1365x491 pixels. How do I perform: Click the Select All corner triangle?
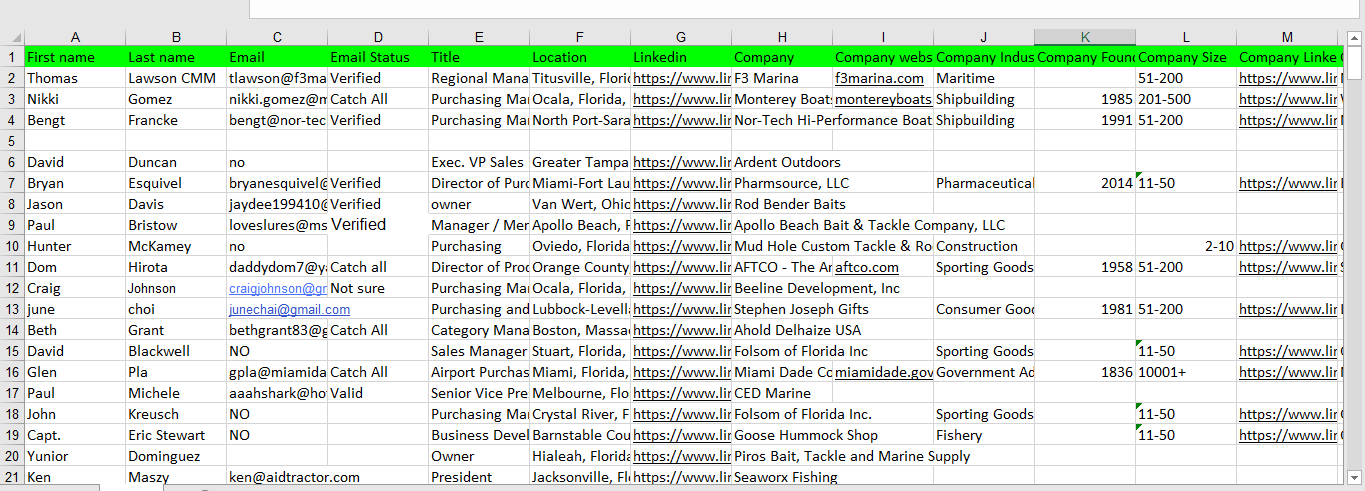coord(12,37)
